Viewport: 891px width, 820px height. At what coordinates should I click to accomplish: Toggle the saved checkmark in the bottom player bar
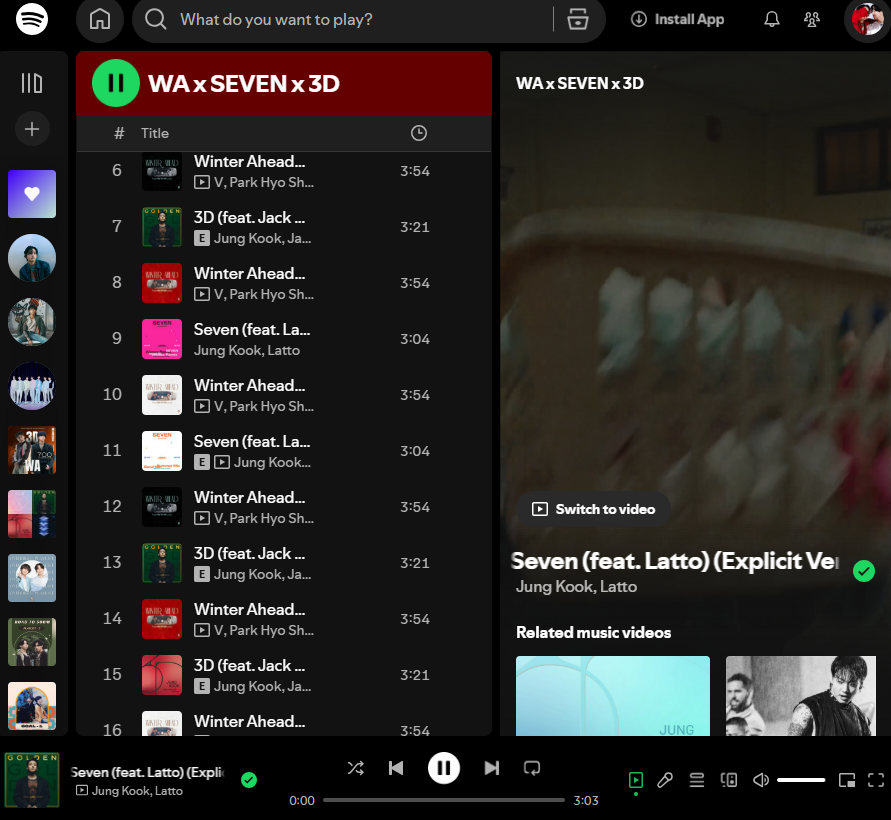(249, 780)
